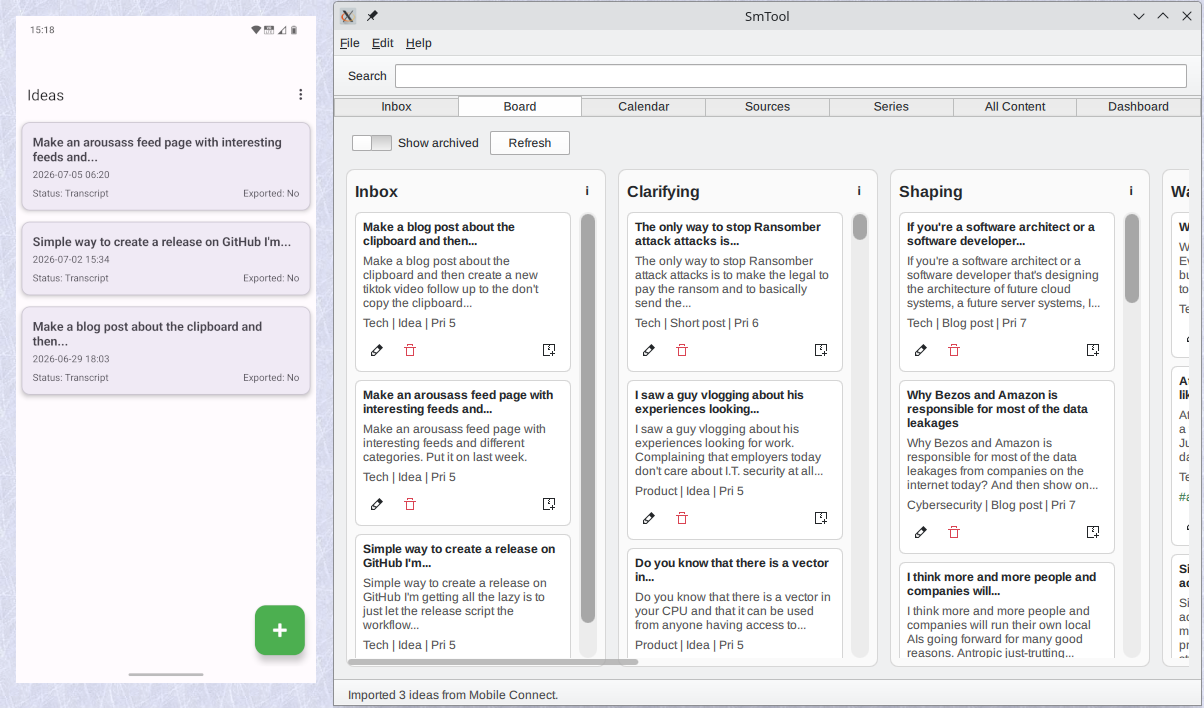Switch to the Dashboard tab
Screen dimensions: 1204x708
tap(1138, 107)
